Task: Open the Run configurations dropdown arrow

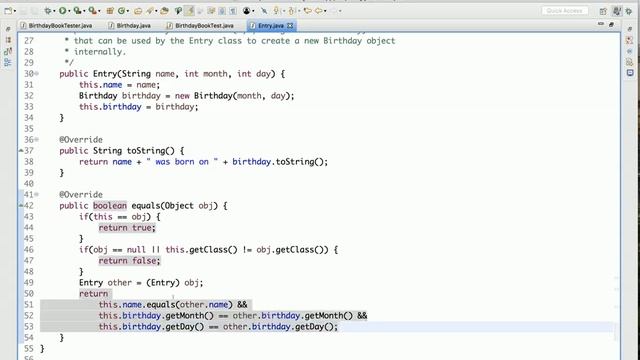Action: pyautogui.click(x=69, y=11)
